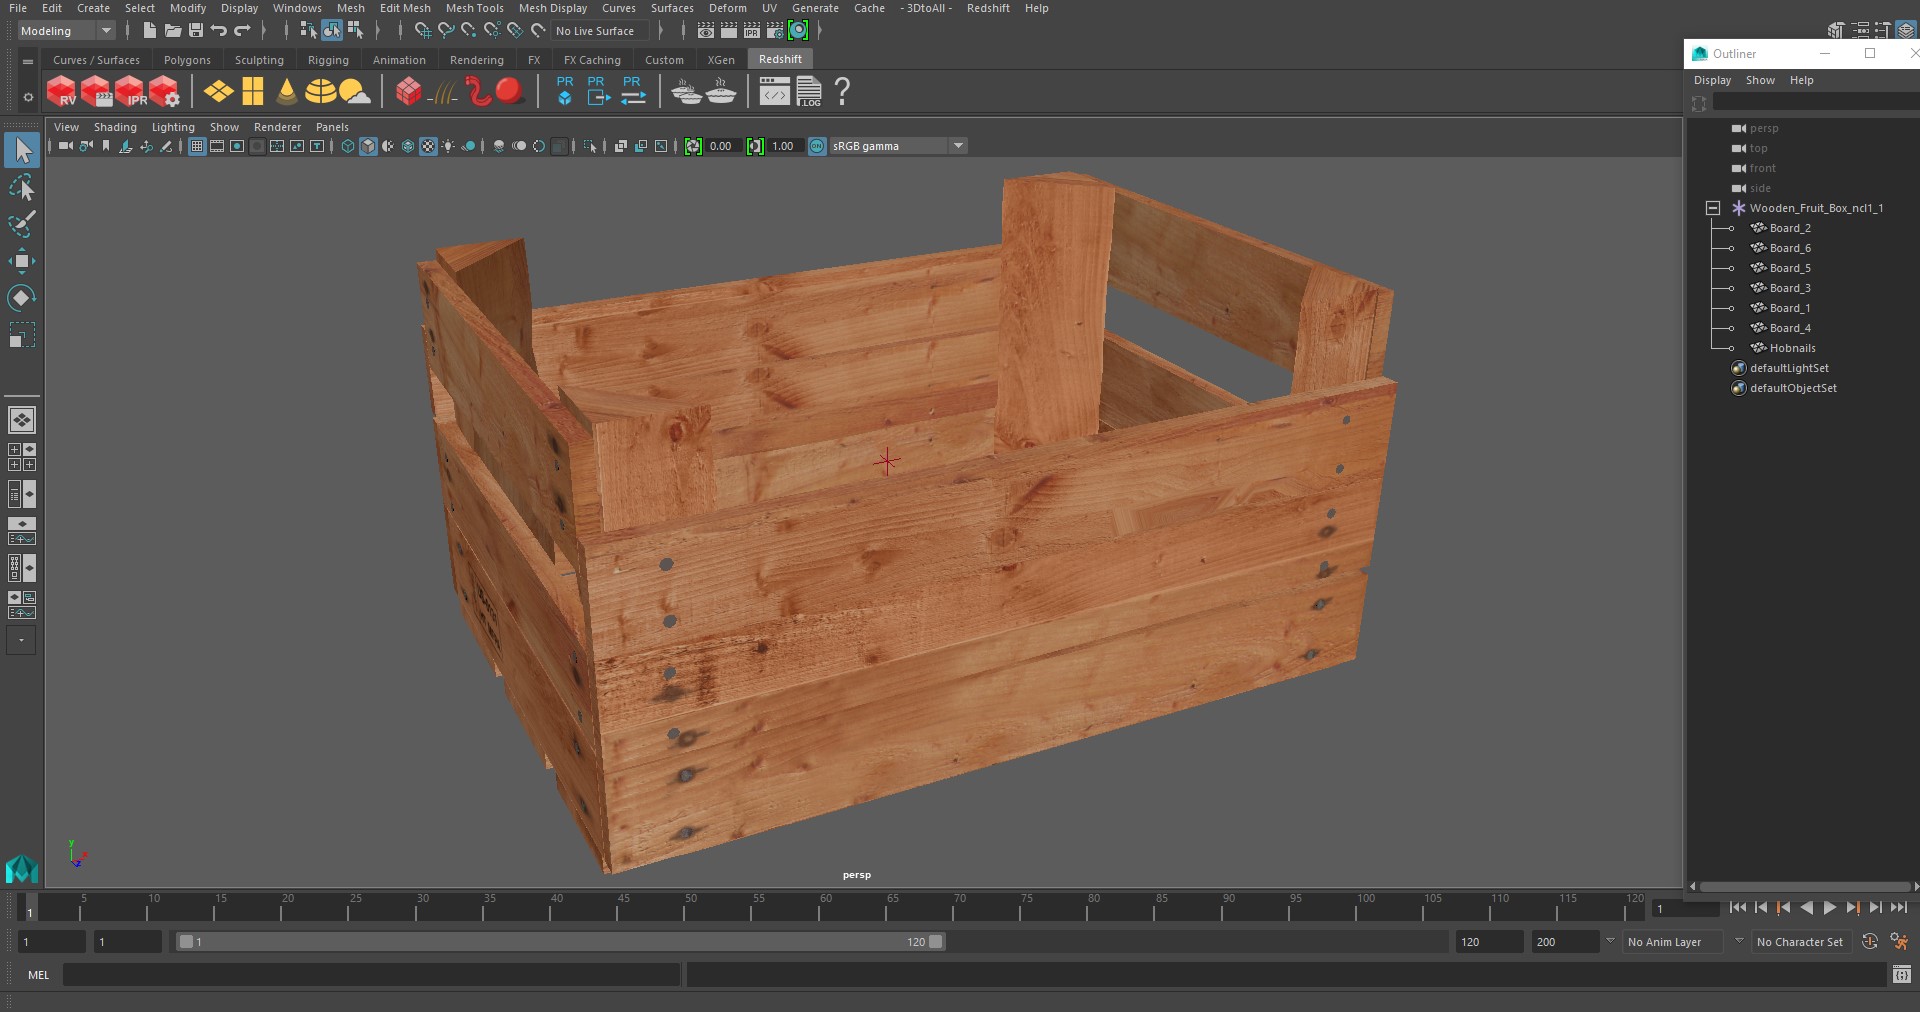1920x1012 pixels.
Task: Collapse Wooden_Fruit_Box_ncl1_1 group in Outliner
Action: (1713, 208)
